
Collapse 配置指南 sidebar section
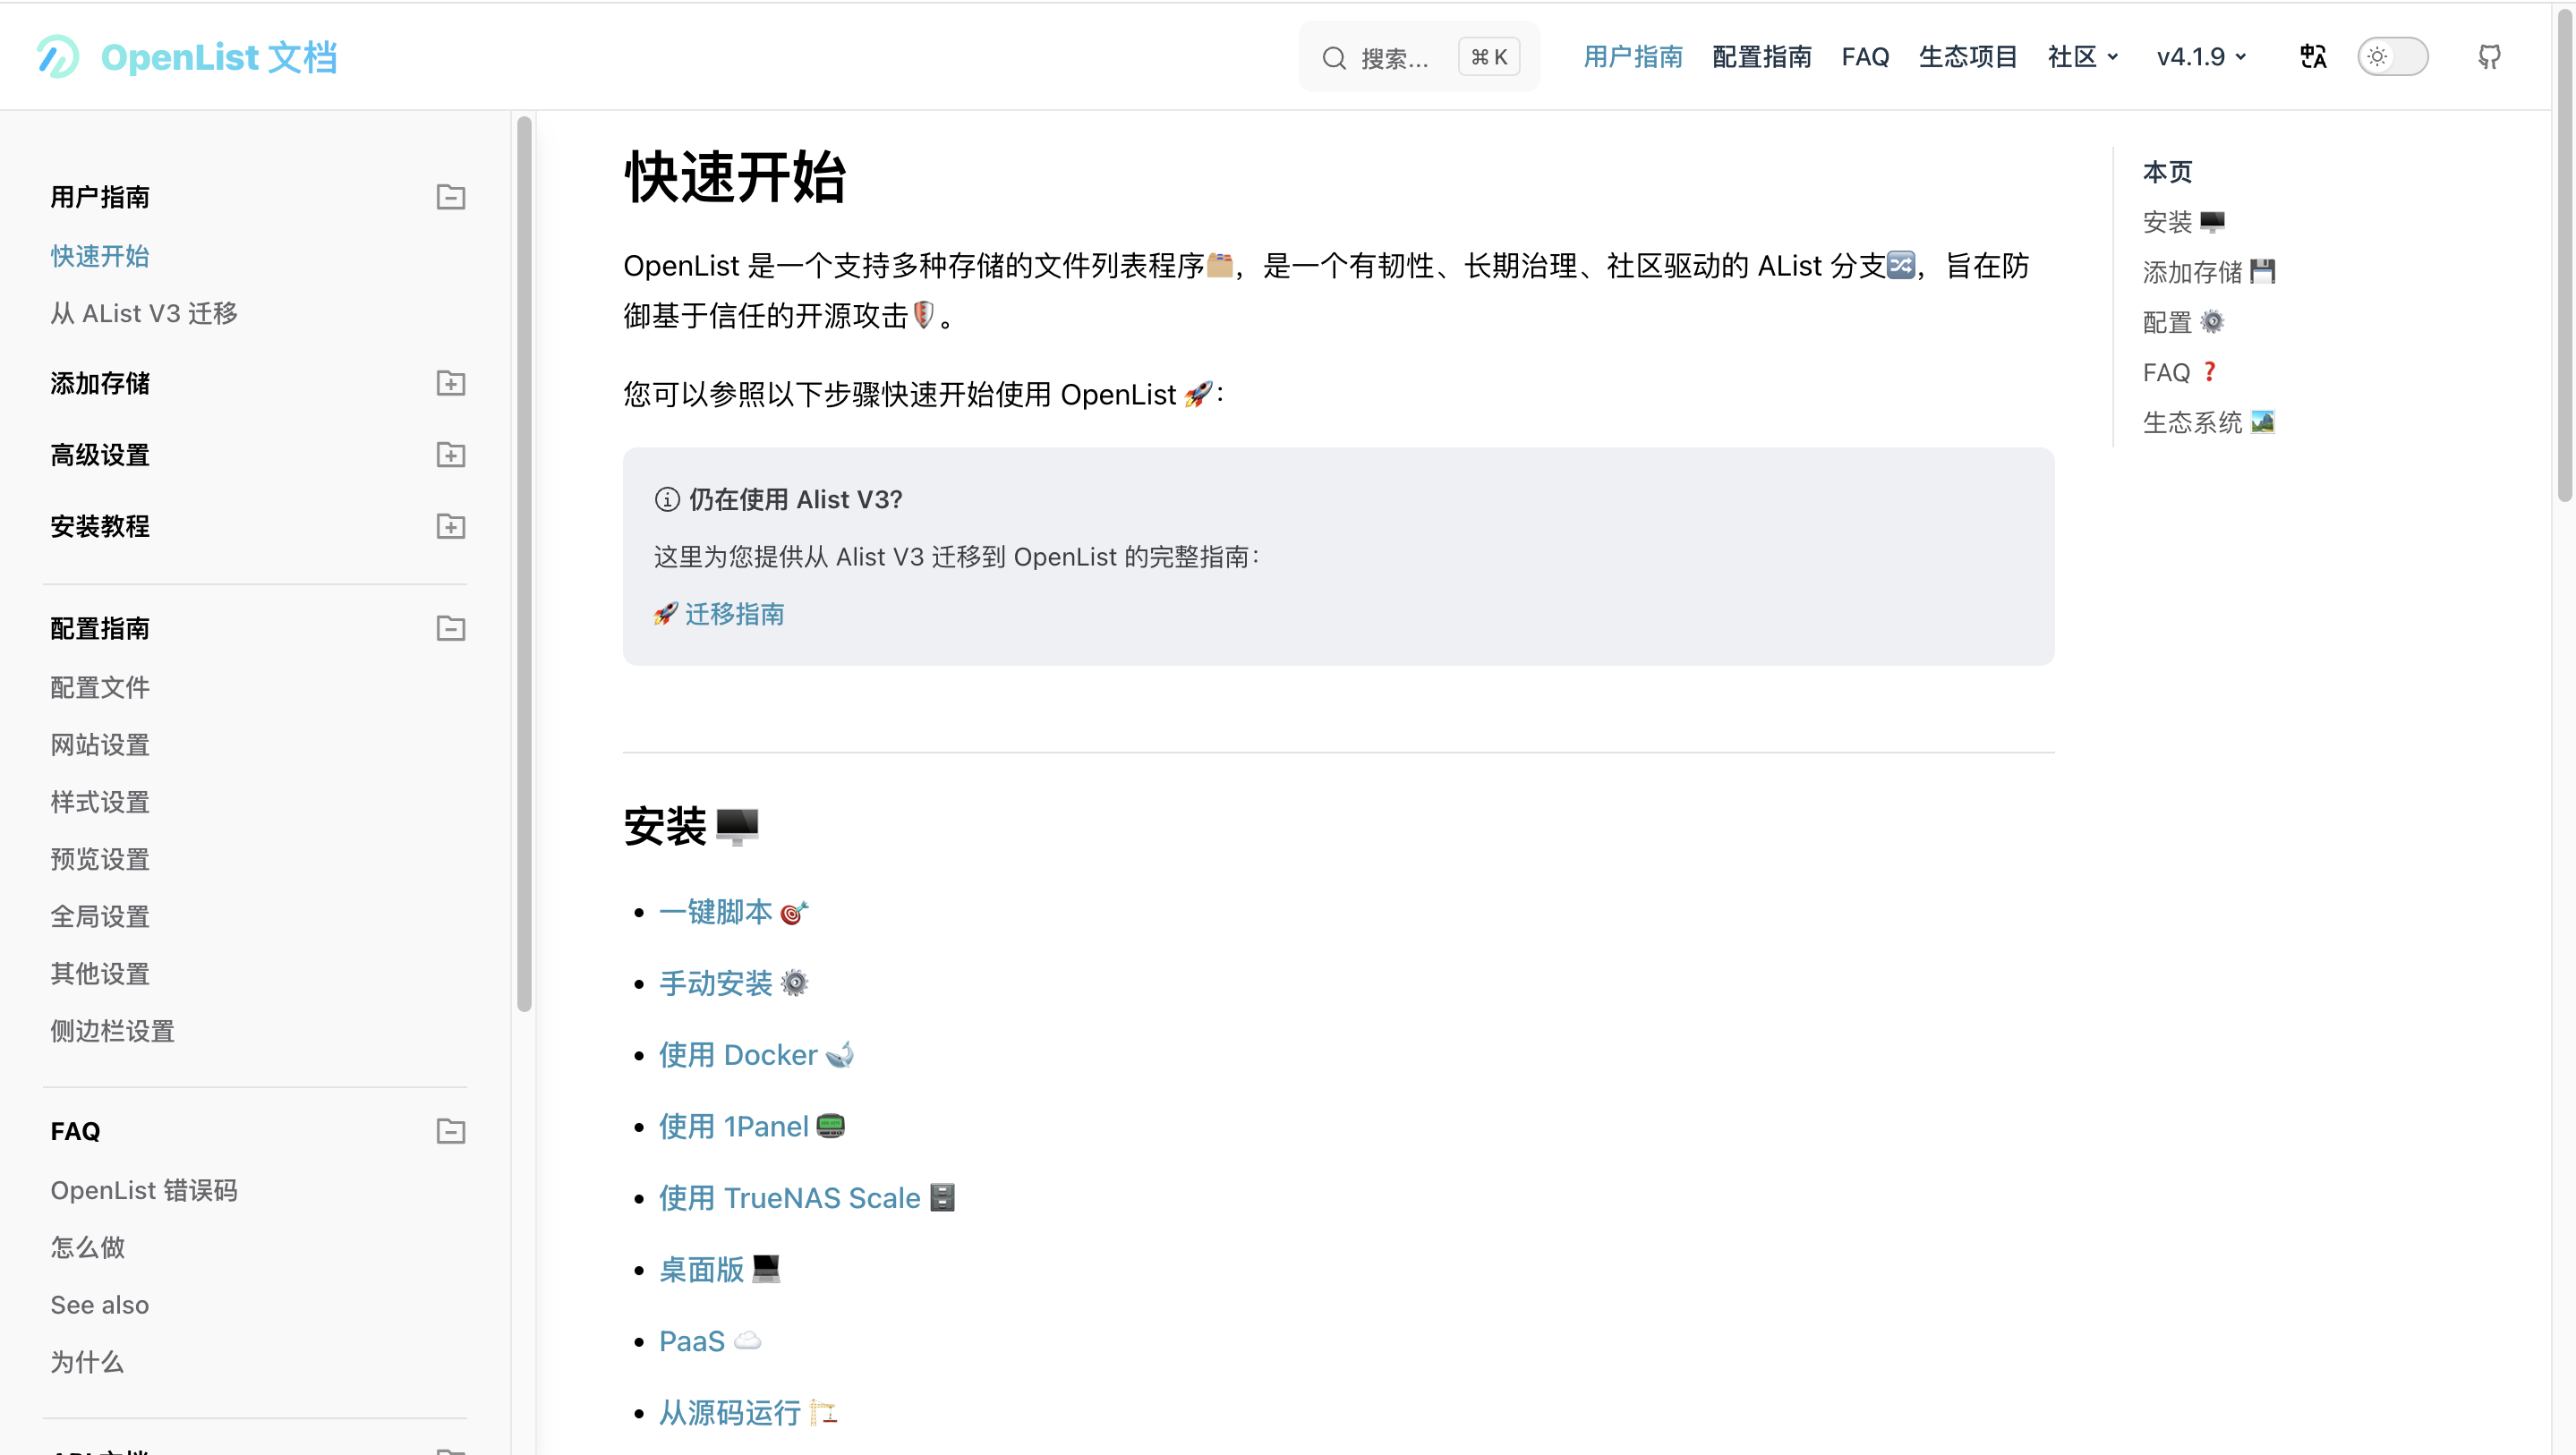pos(451,628)
